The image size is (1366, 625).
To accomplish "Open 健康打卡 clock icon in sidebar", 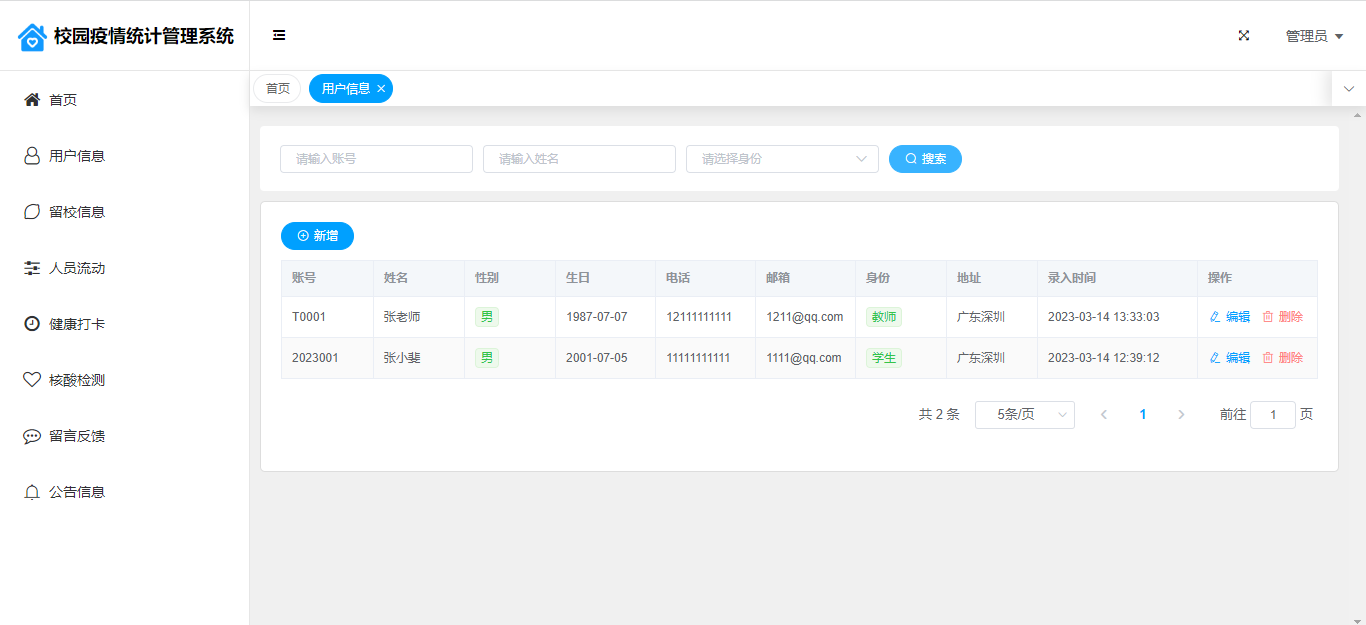I will [x=32, y=324].
